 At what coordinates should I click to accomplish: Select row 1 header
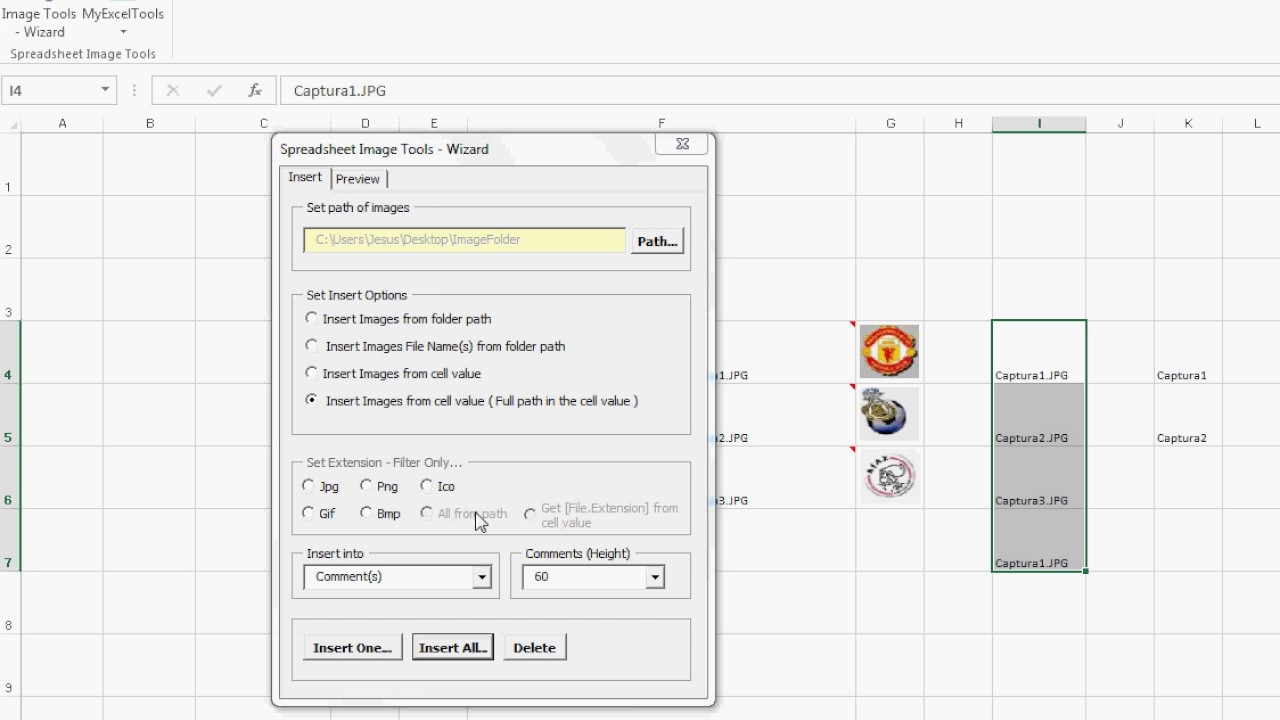pos(10,164)
